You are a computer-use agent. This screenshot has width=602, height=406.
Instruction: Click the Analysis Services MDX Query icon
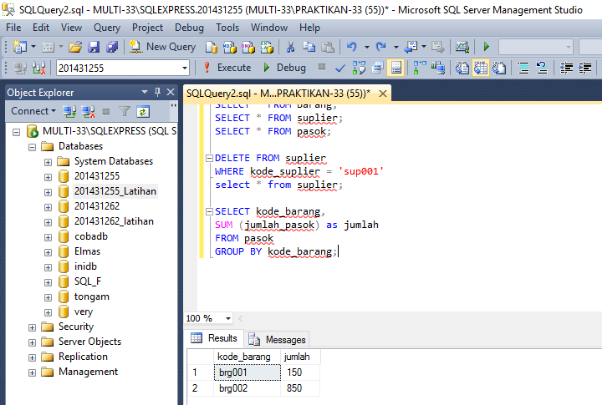click(x=230, y=47)
